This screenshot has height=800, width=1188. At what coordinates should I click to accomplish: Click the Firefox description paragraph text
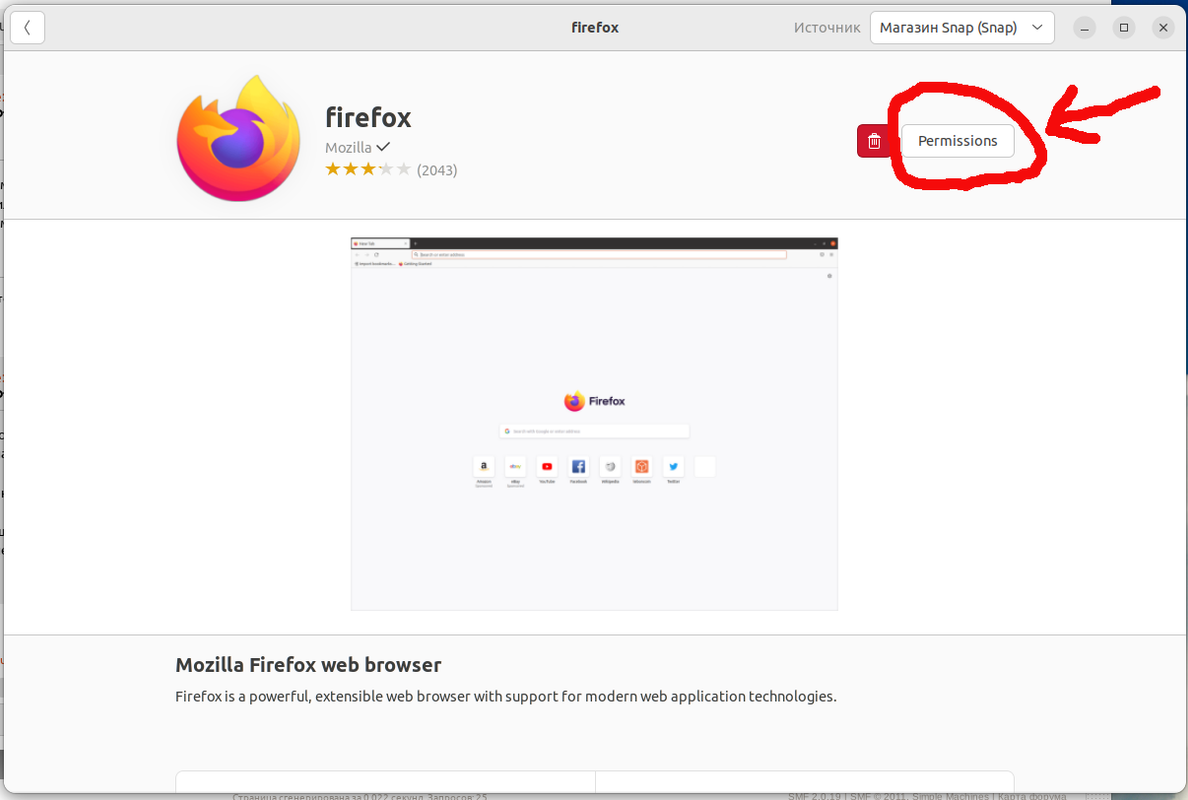click(x=506, y=696)
